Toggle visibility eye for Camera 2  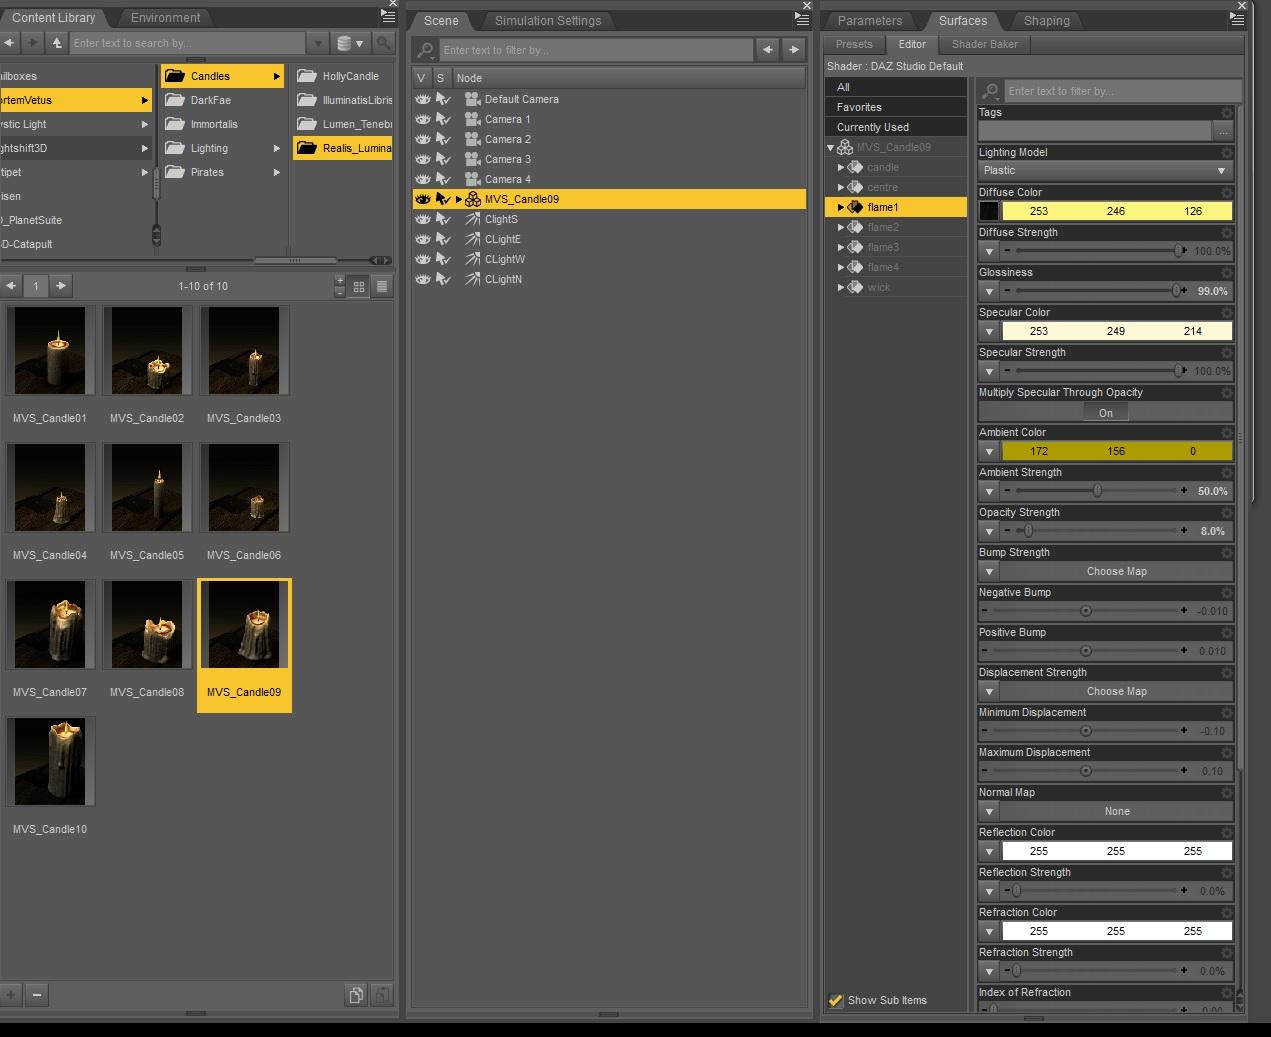click(423, 139)
